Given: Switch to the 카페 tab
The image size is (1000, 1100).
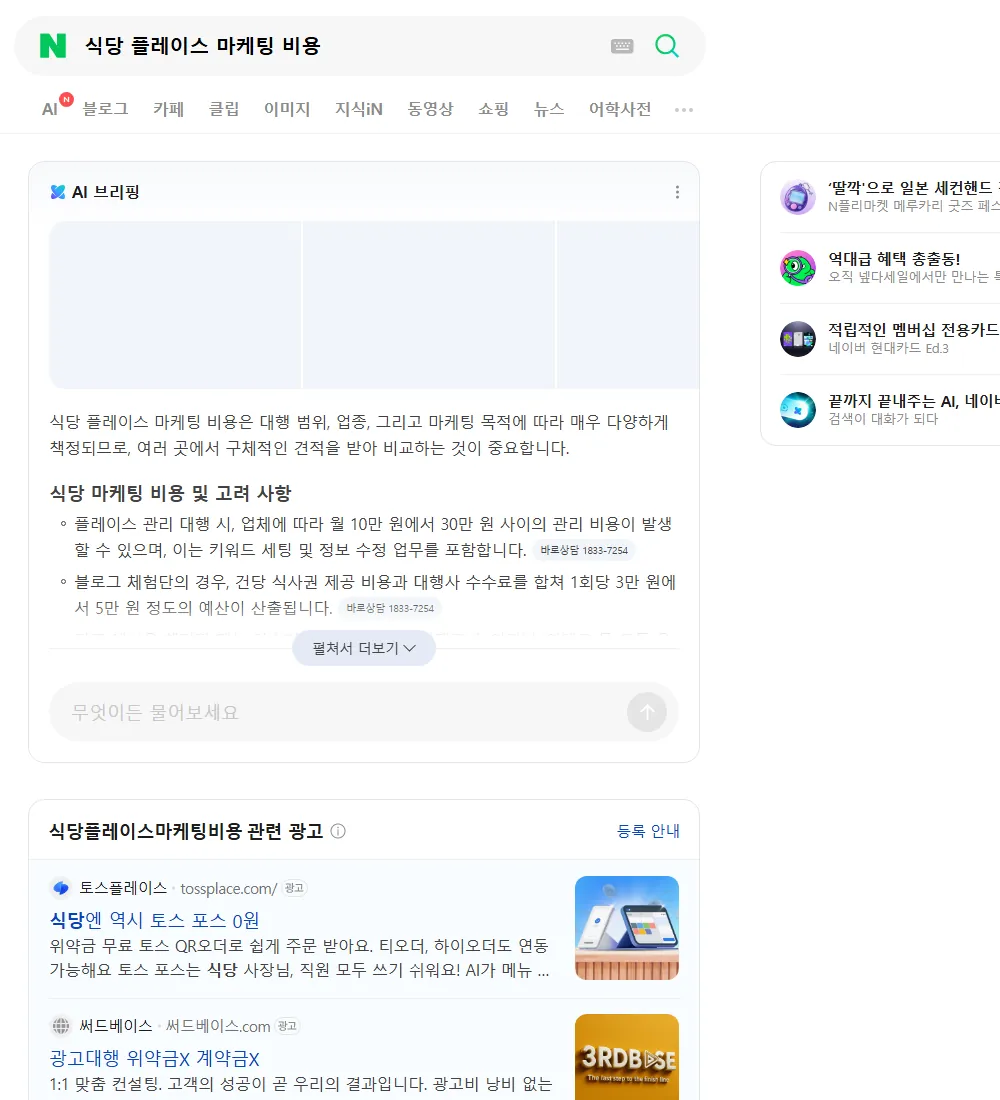Looking at the screenshot, I should 168,109.
